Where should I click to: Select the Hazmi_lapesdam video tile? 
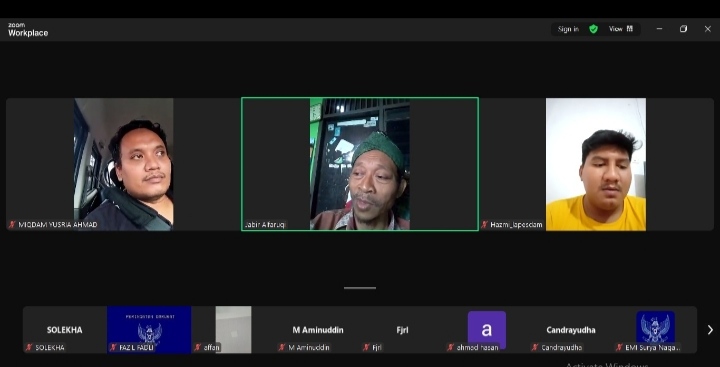(x=596, y=164)
